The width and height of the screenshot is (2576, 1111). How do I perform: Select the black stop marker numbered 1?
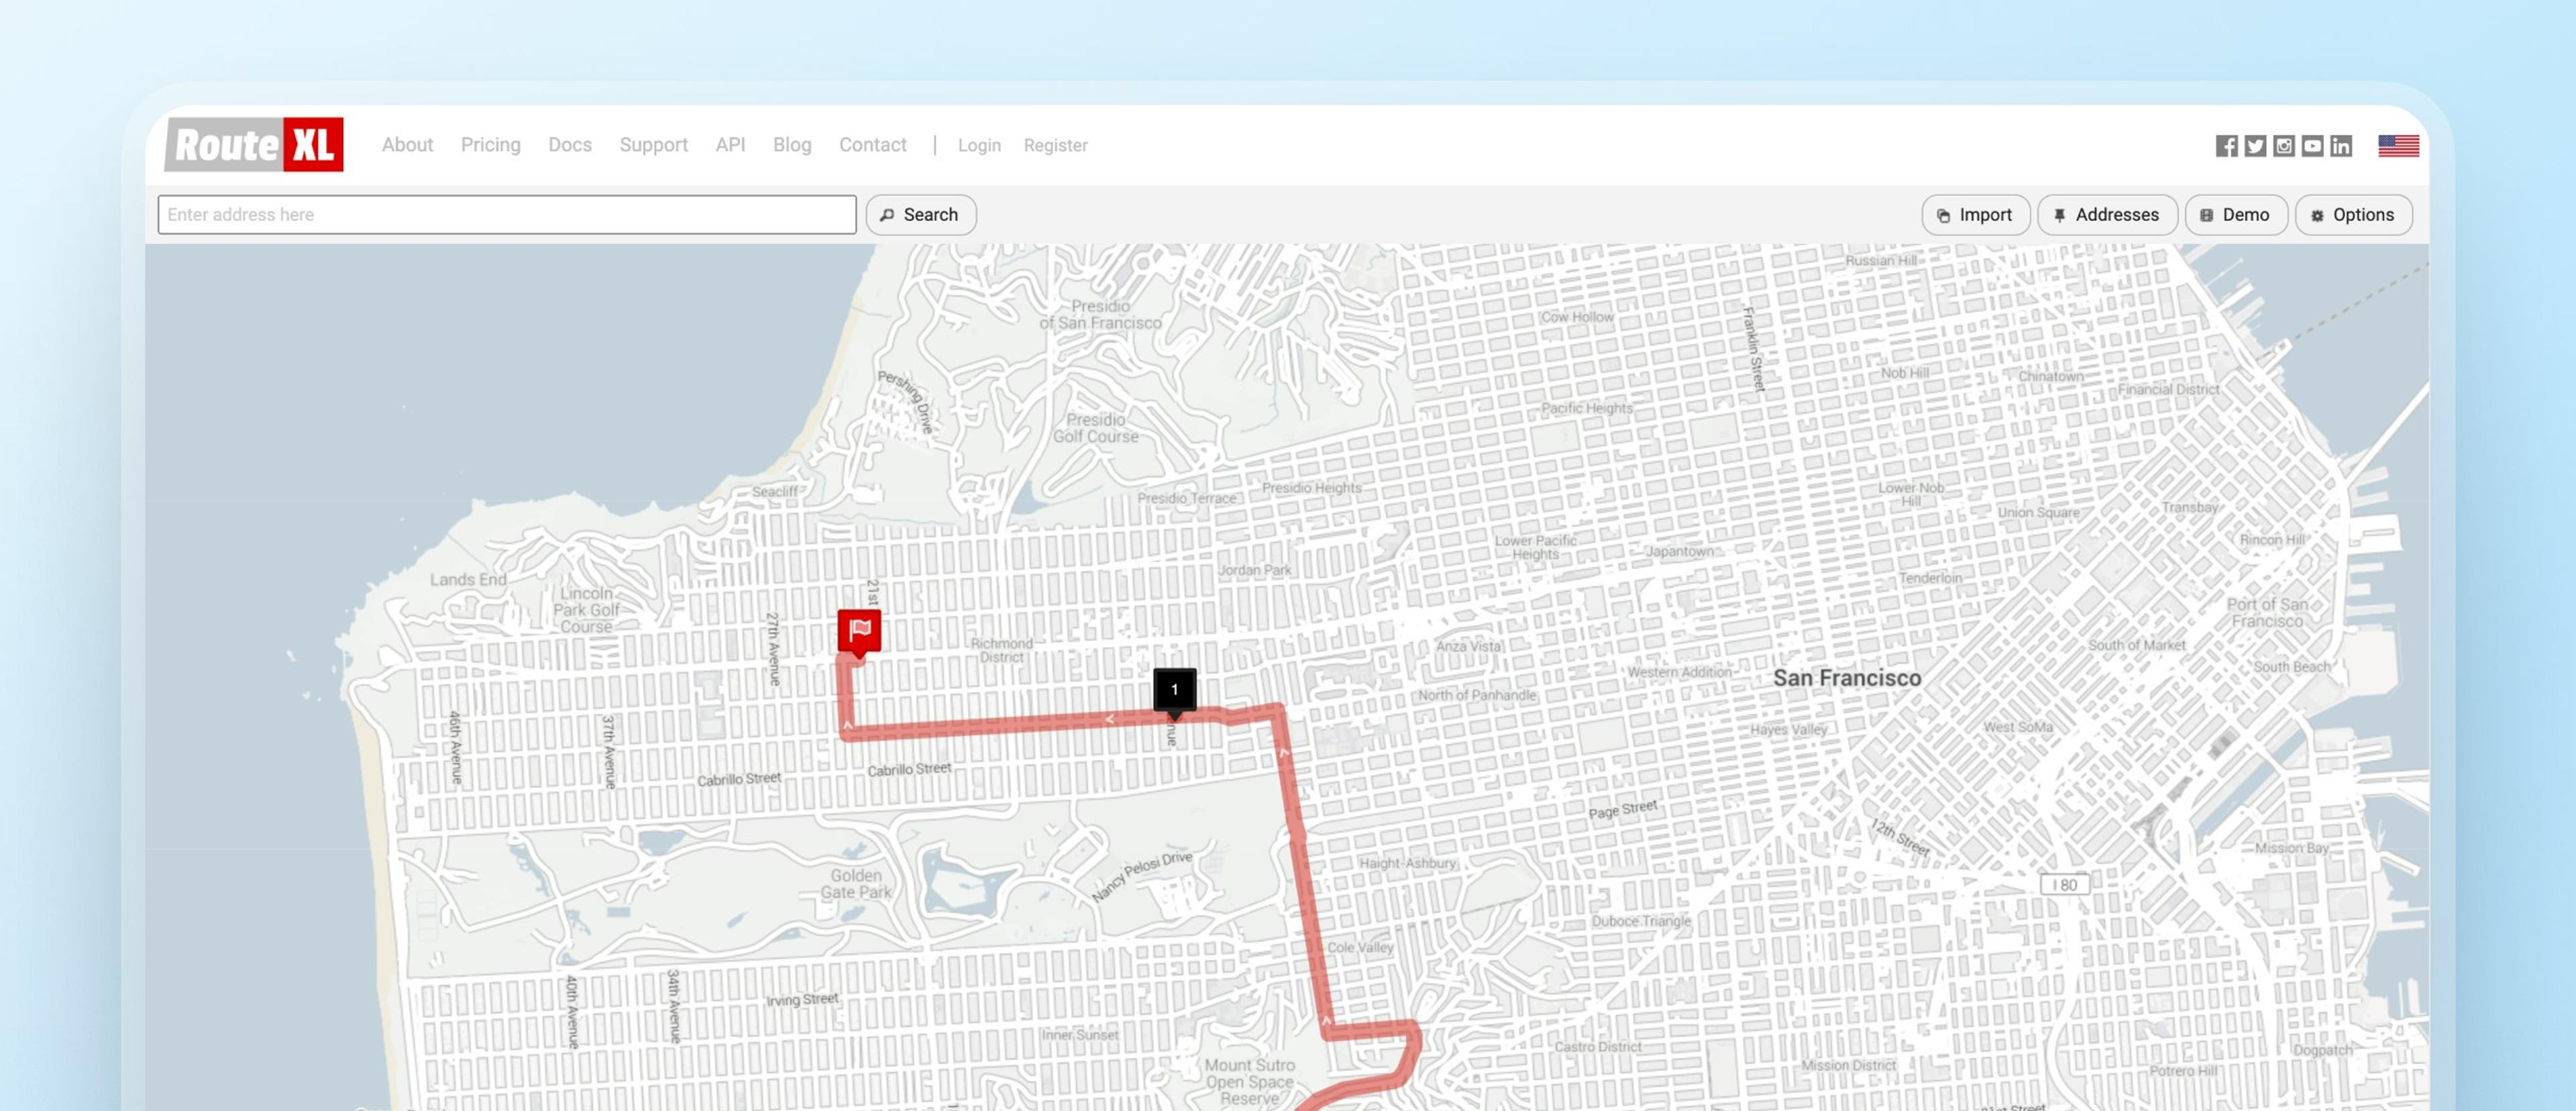(1174, 689)
